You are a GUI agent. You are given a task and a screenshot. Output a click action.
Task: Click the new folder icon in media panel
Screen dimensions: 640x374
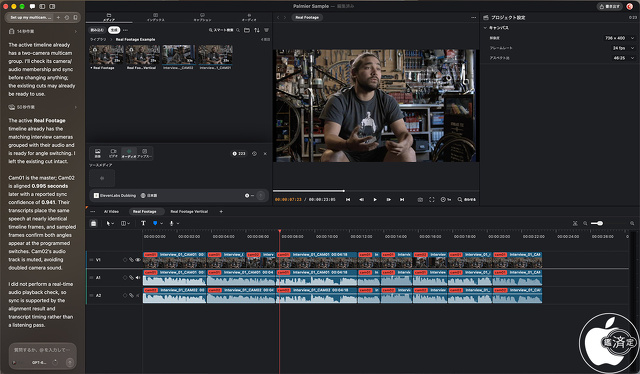247,30
